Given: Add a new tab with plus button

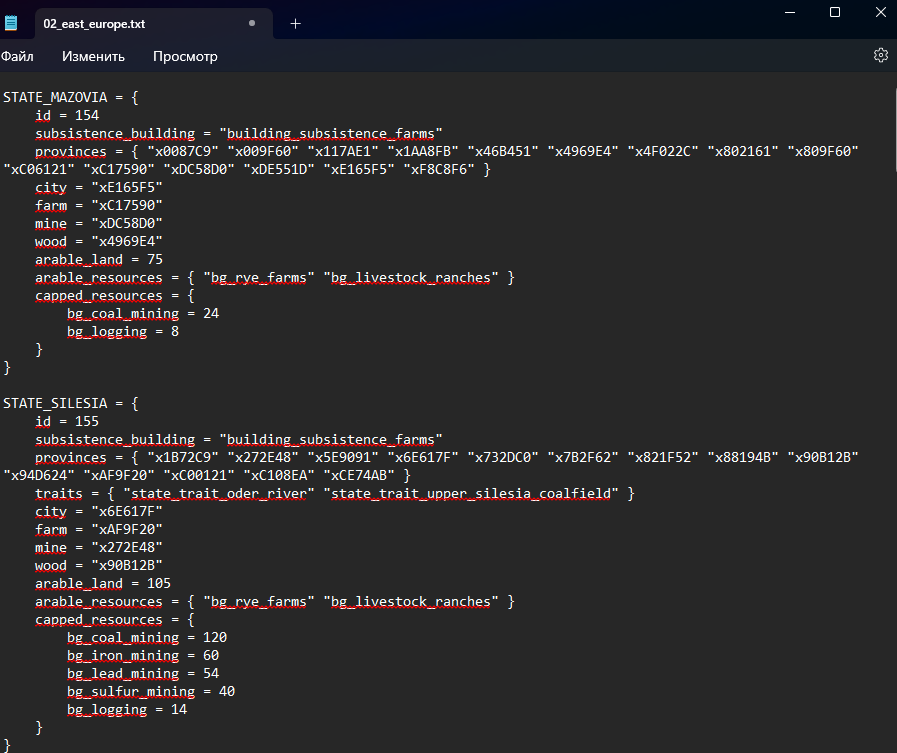Looking at the screenshot, I should point(295,23).
